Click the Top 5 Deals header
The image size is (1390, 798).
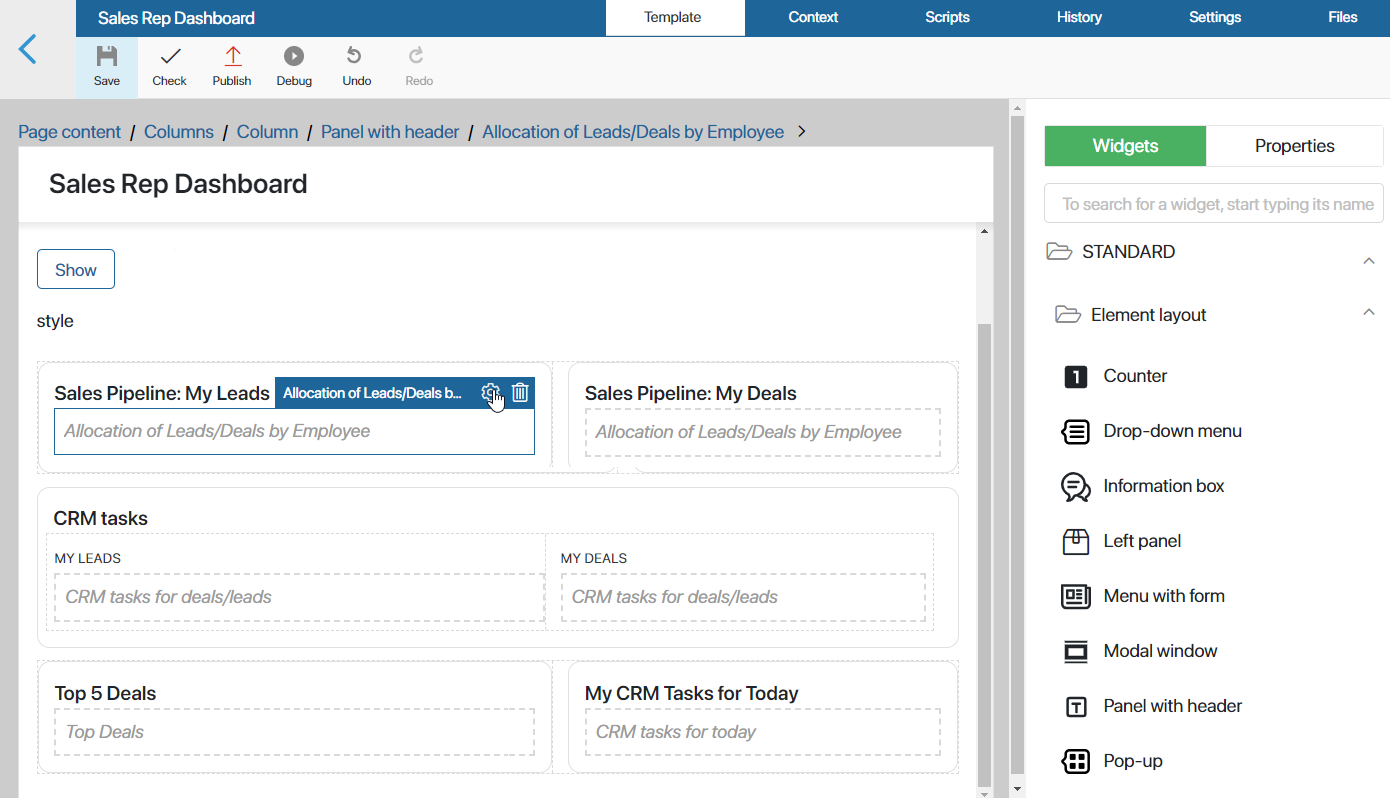tap(105, 694)
